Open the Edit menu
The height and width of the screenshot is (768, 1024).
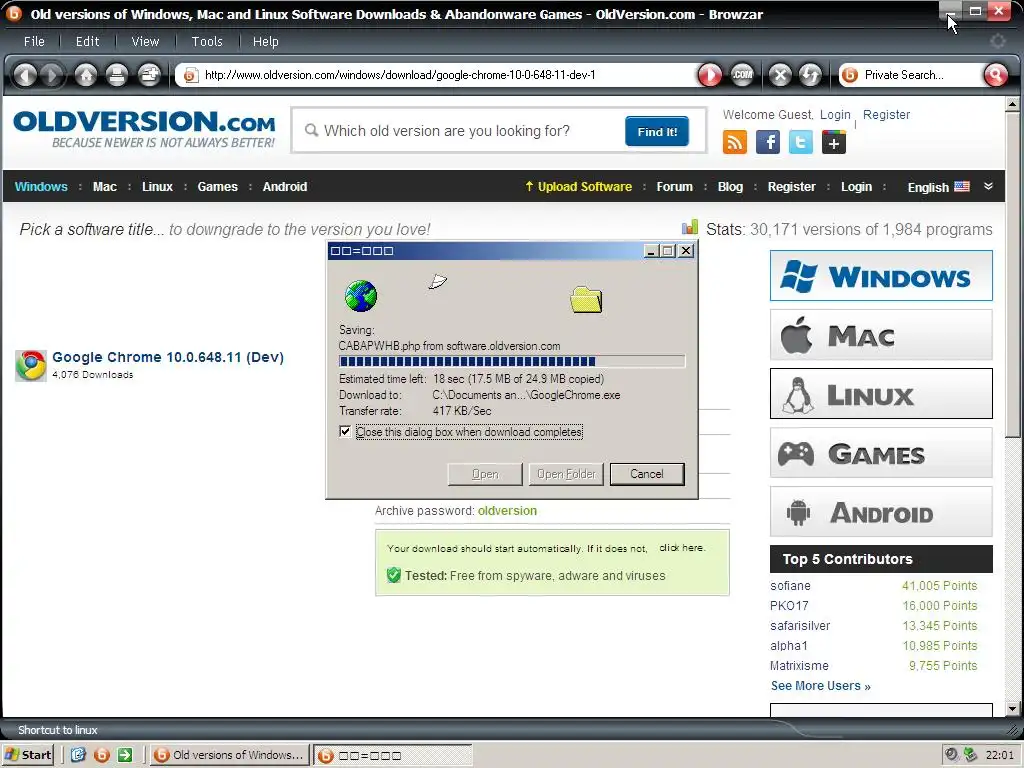88,41
